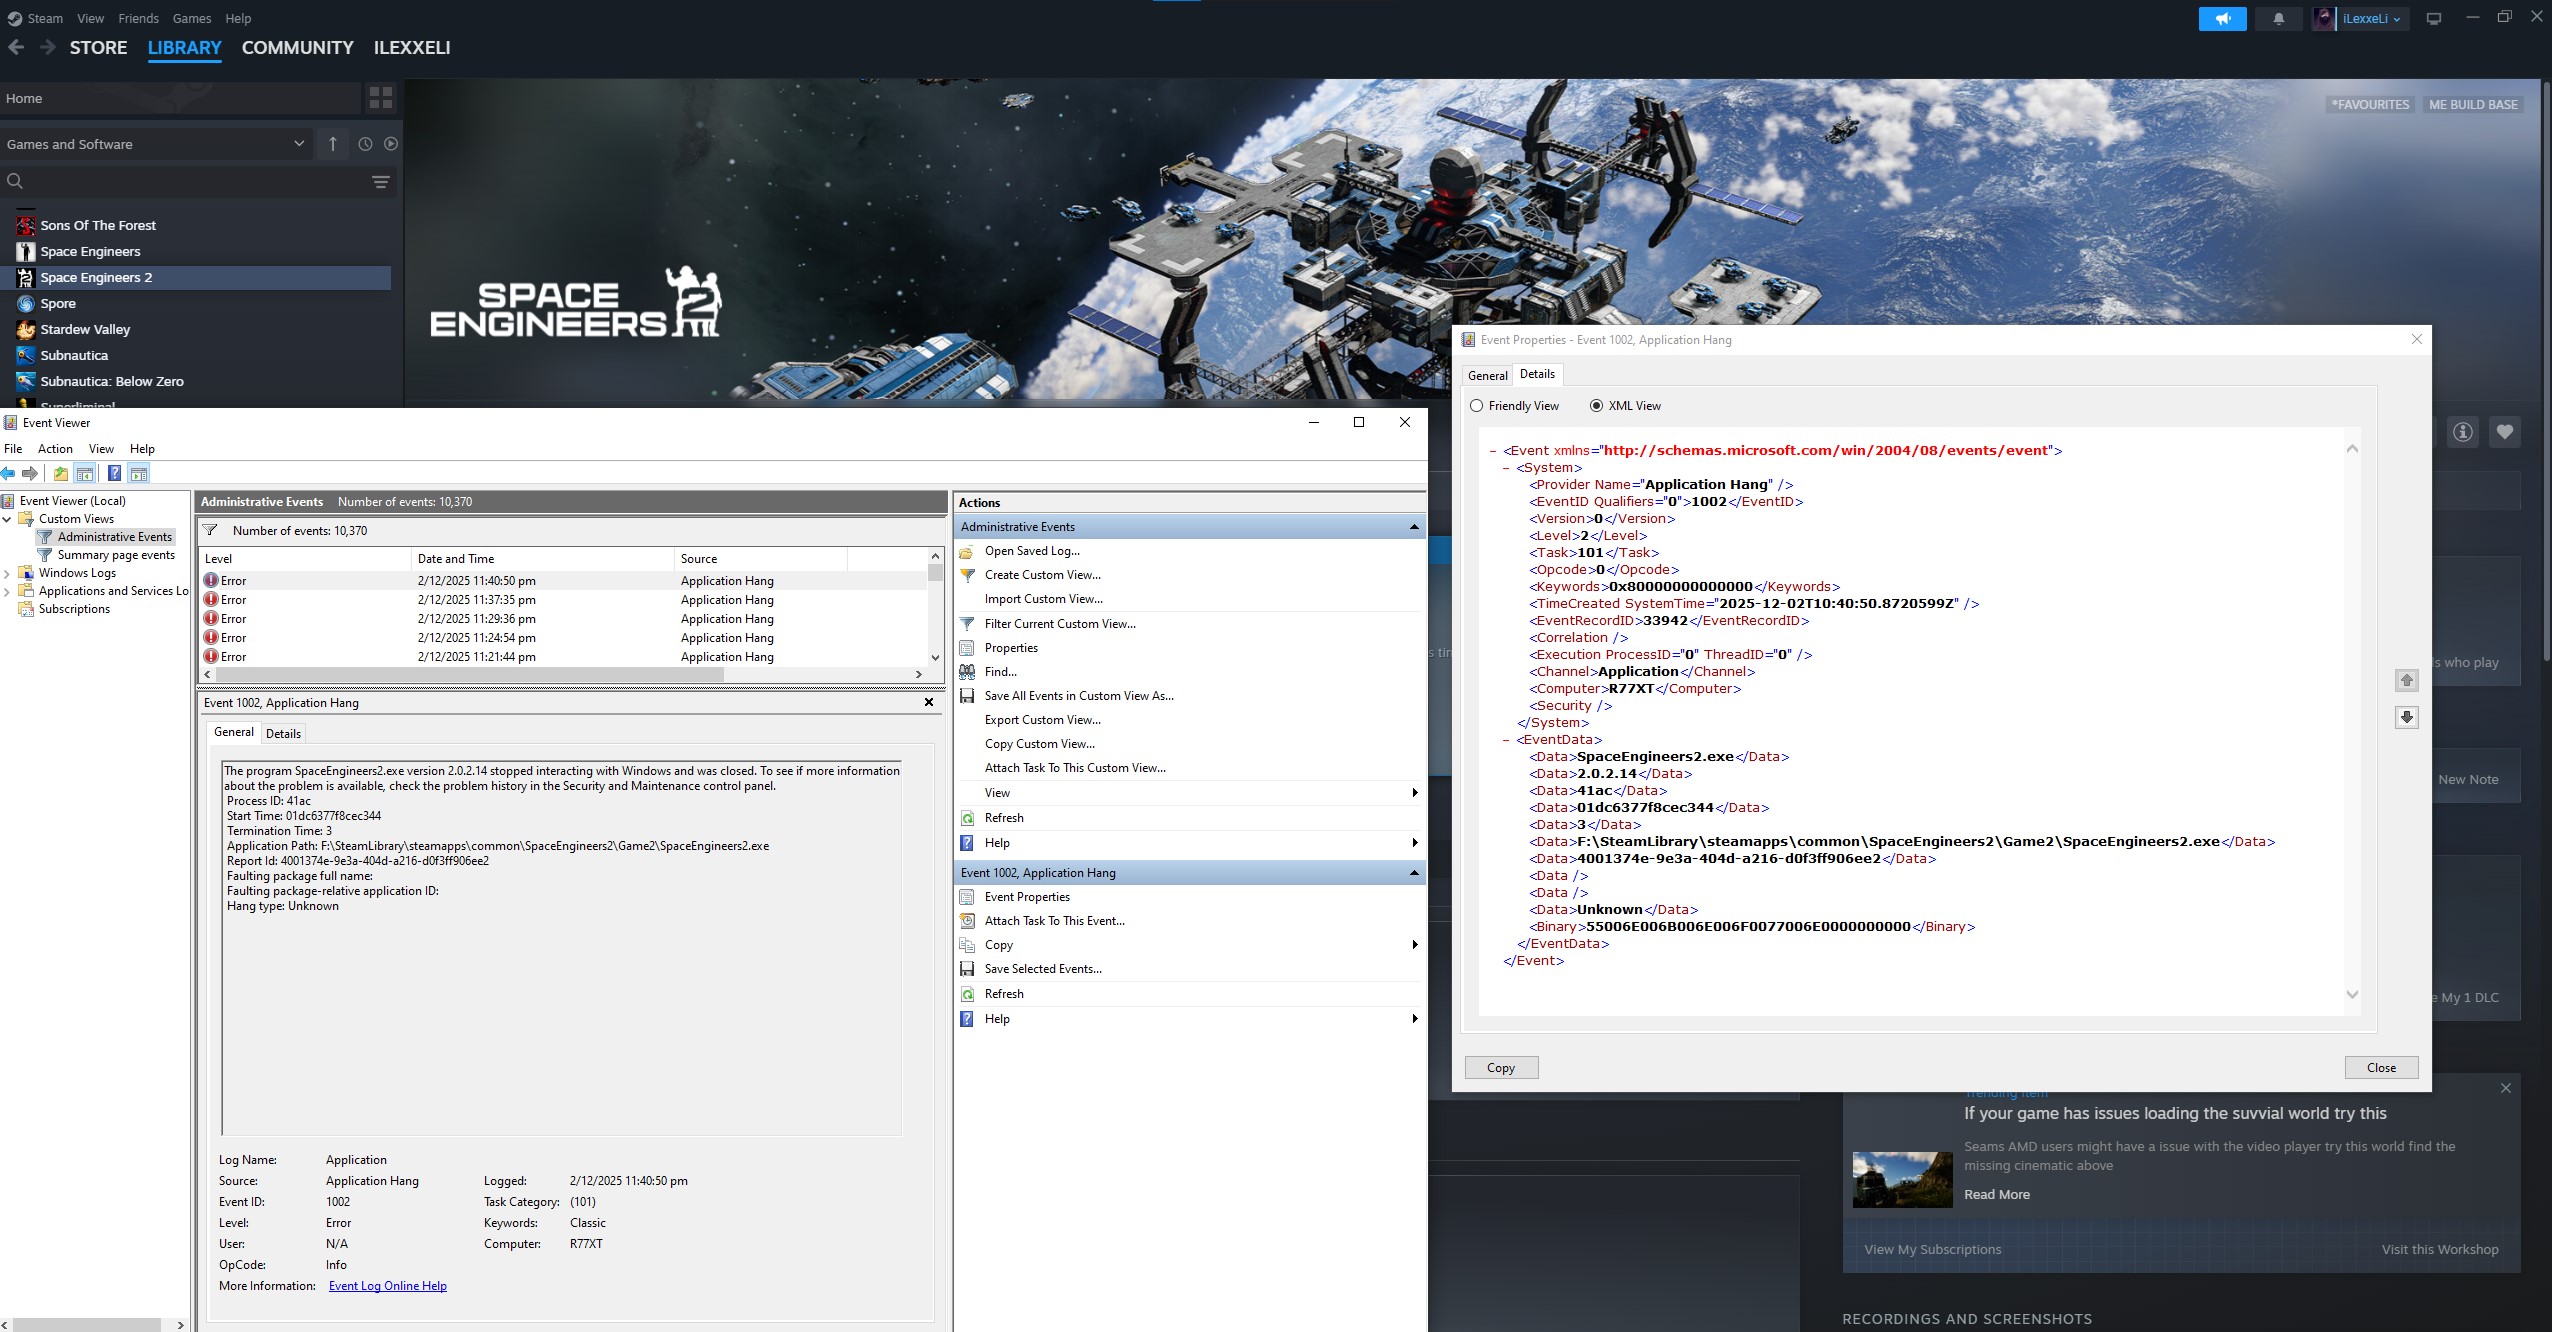Click Read More on the trending item
The image size is (2552, 1332).
tap(1996, 1195)
